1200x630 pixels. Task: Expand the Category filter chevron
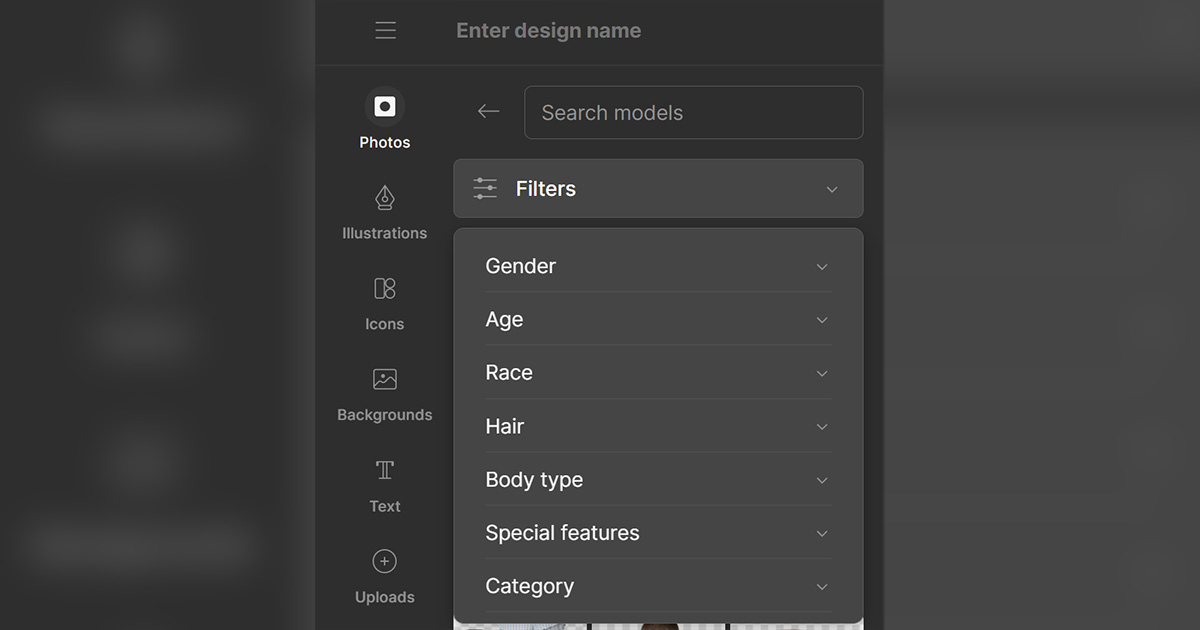822,587
